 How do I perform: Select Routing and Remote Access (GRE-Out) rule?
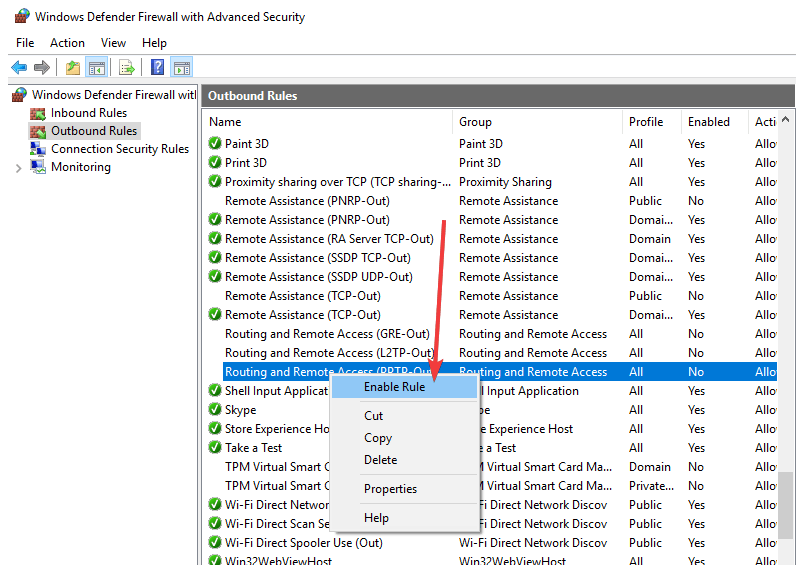pyautogui.click(x=491, y=333)
